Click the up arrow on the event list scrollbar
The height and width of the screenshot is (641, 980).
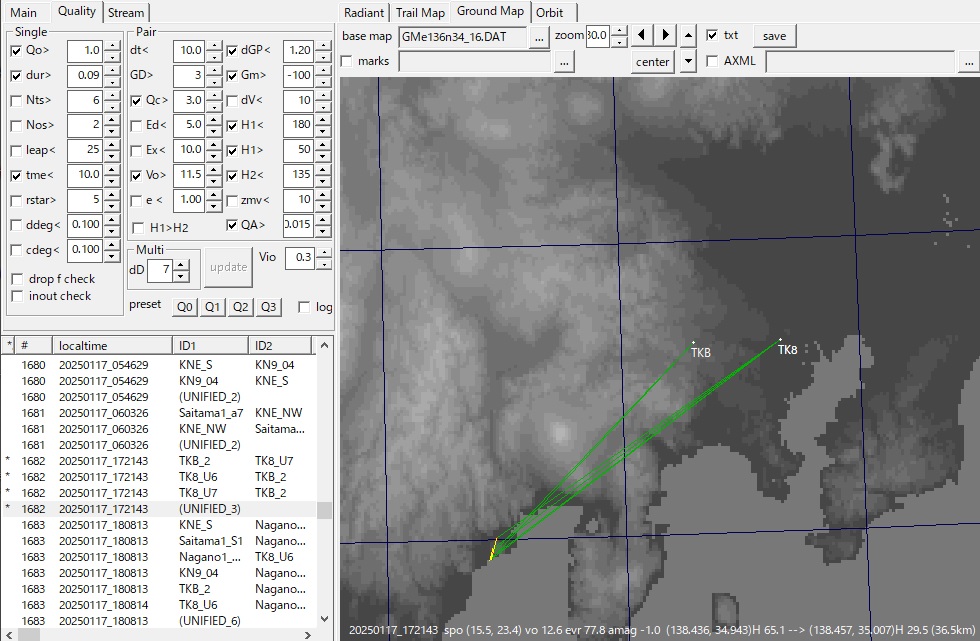tap(326, 345)
